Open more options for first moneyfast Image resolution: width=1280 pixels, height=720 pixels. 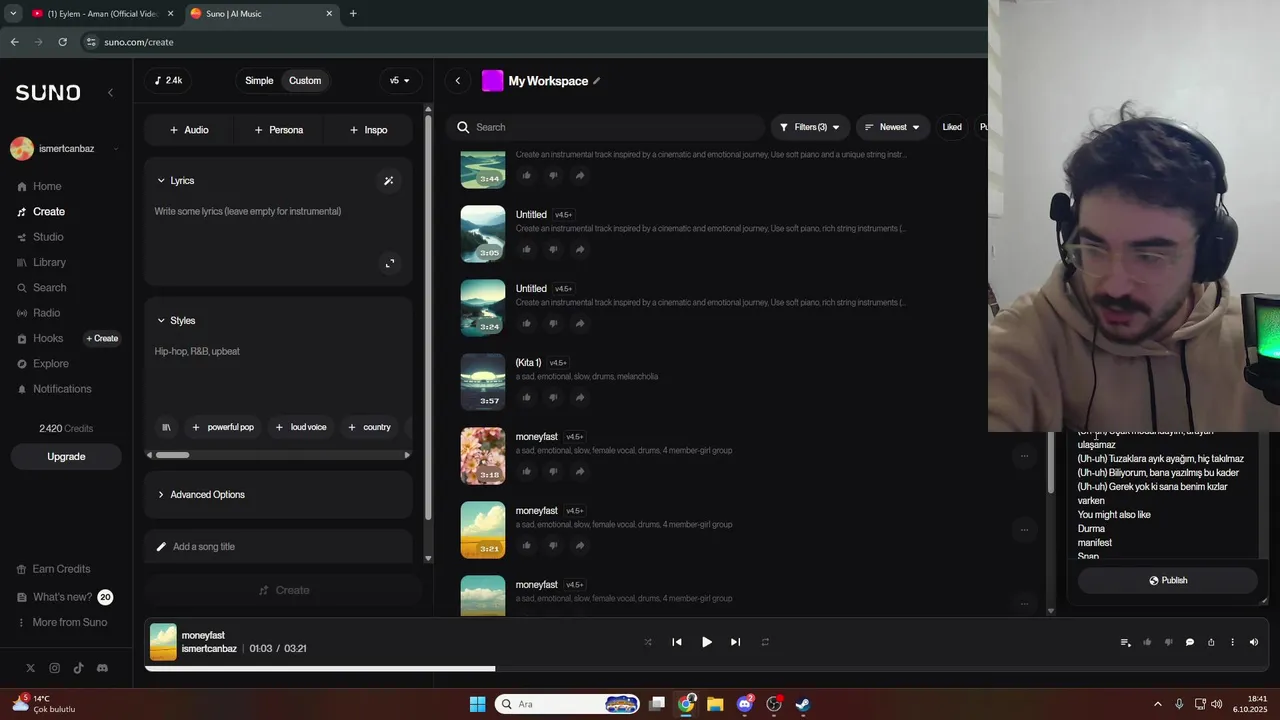pyautogui.click(x=1023, y=455)
